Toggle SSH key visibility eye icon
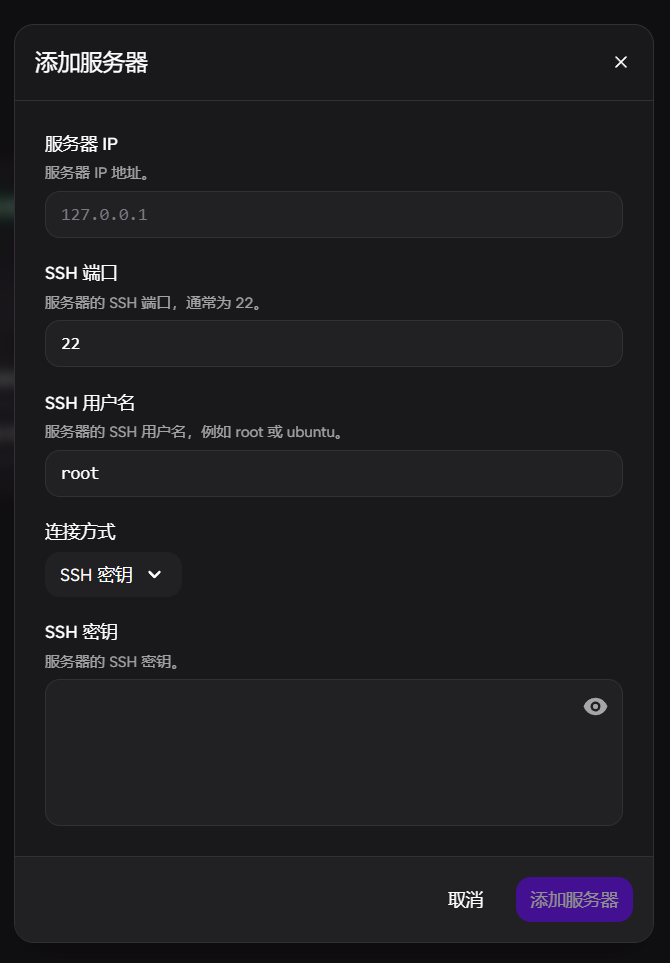Image resolution: width=670 pixels, height=963 pixels. (595, 707)
